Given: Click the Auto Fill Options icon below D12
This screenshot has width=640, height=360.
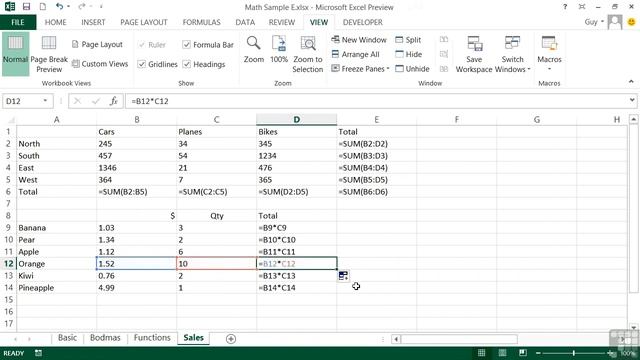Looking at the screenshot, I should click(343, 276).
